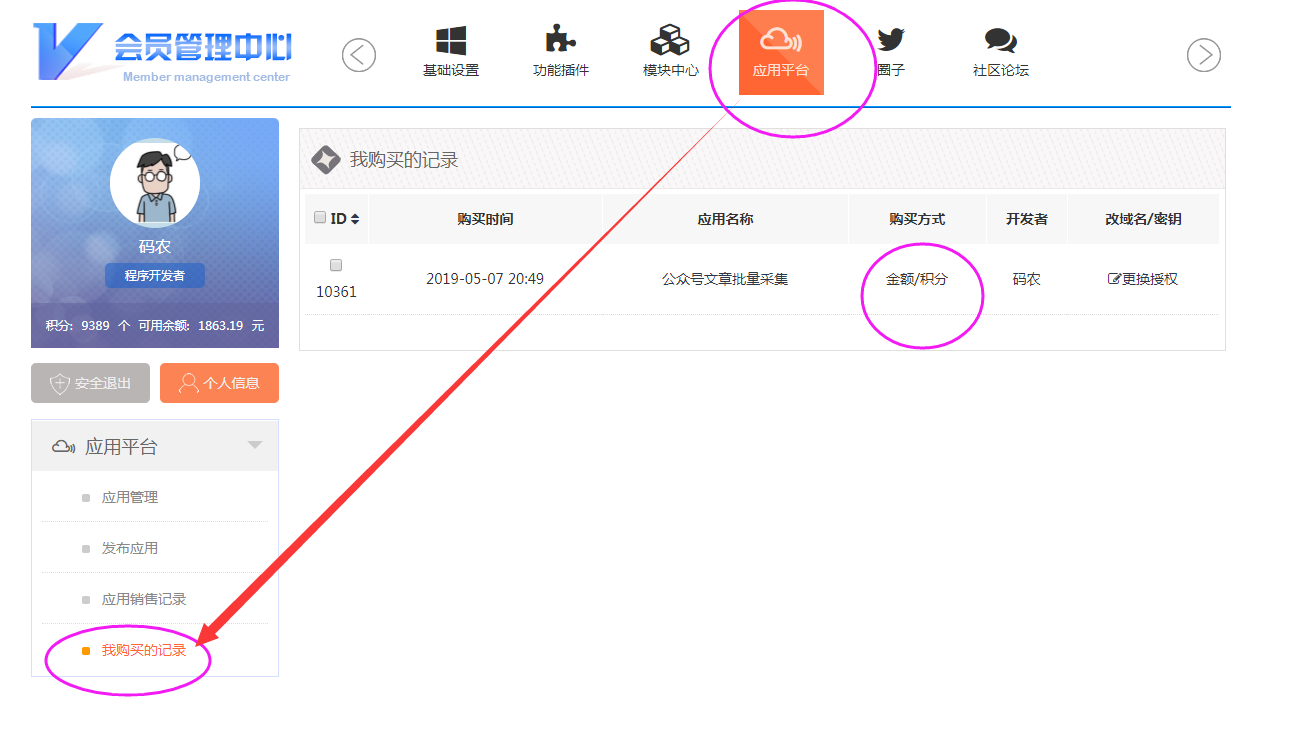The image size is (1307, 743).
Task: Open the 功能插件 puzzle icon
Action: [560, 42]
